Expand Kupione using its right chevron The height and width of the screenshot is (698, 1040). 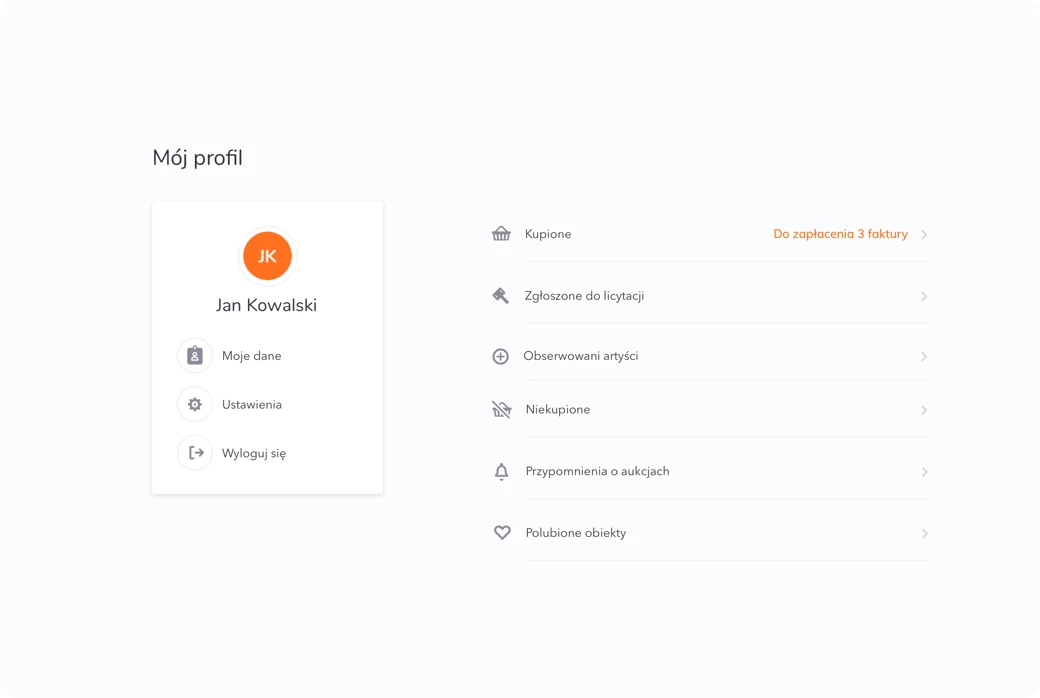924,234
